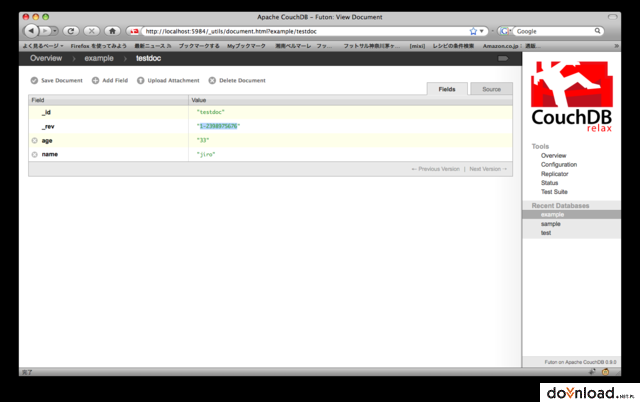The image size is (640, 402).
Task: Click the Field column header
Action: point(108,100)
